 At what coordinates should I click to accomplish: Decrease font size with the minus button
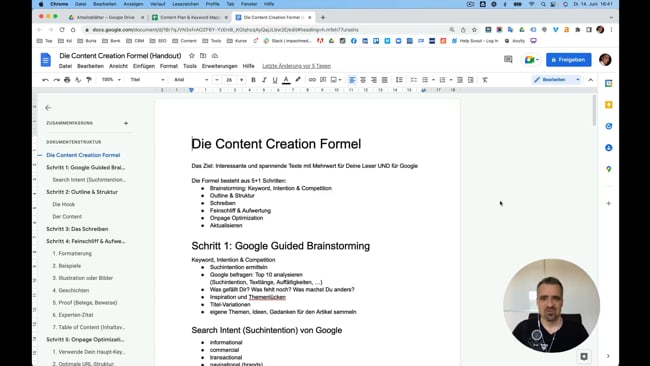[x=217, y=80]
